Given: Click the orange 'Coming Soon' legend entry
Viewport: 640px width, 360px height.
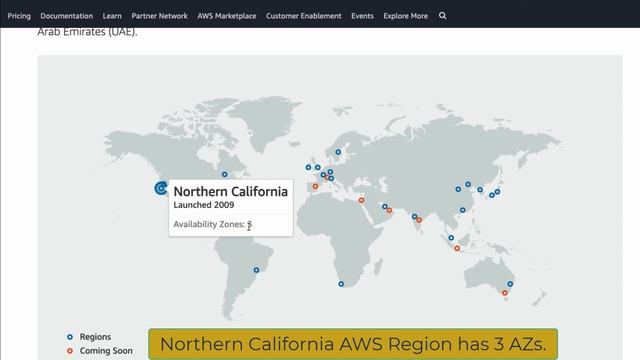Looking at the screenshot, I should coord(100,351).
